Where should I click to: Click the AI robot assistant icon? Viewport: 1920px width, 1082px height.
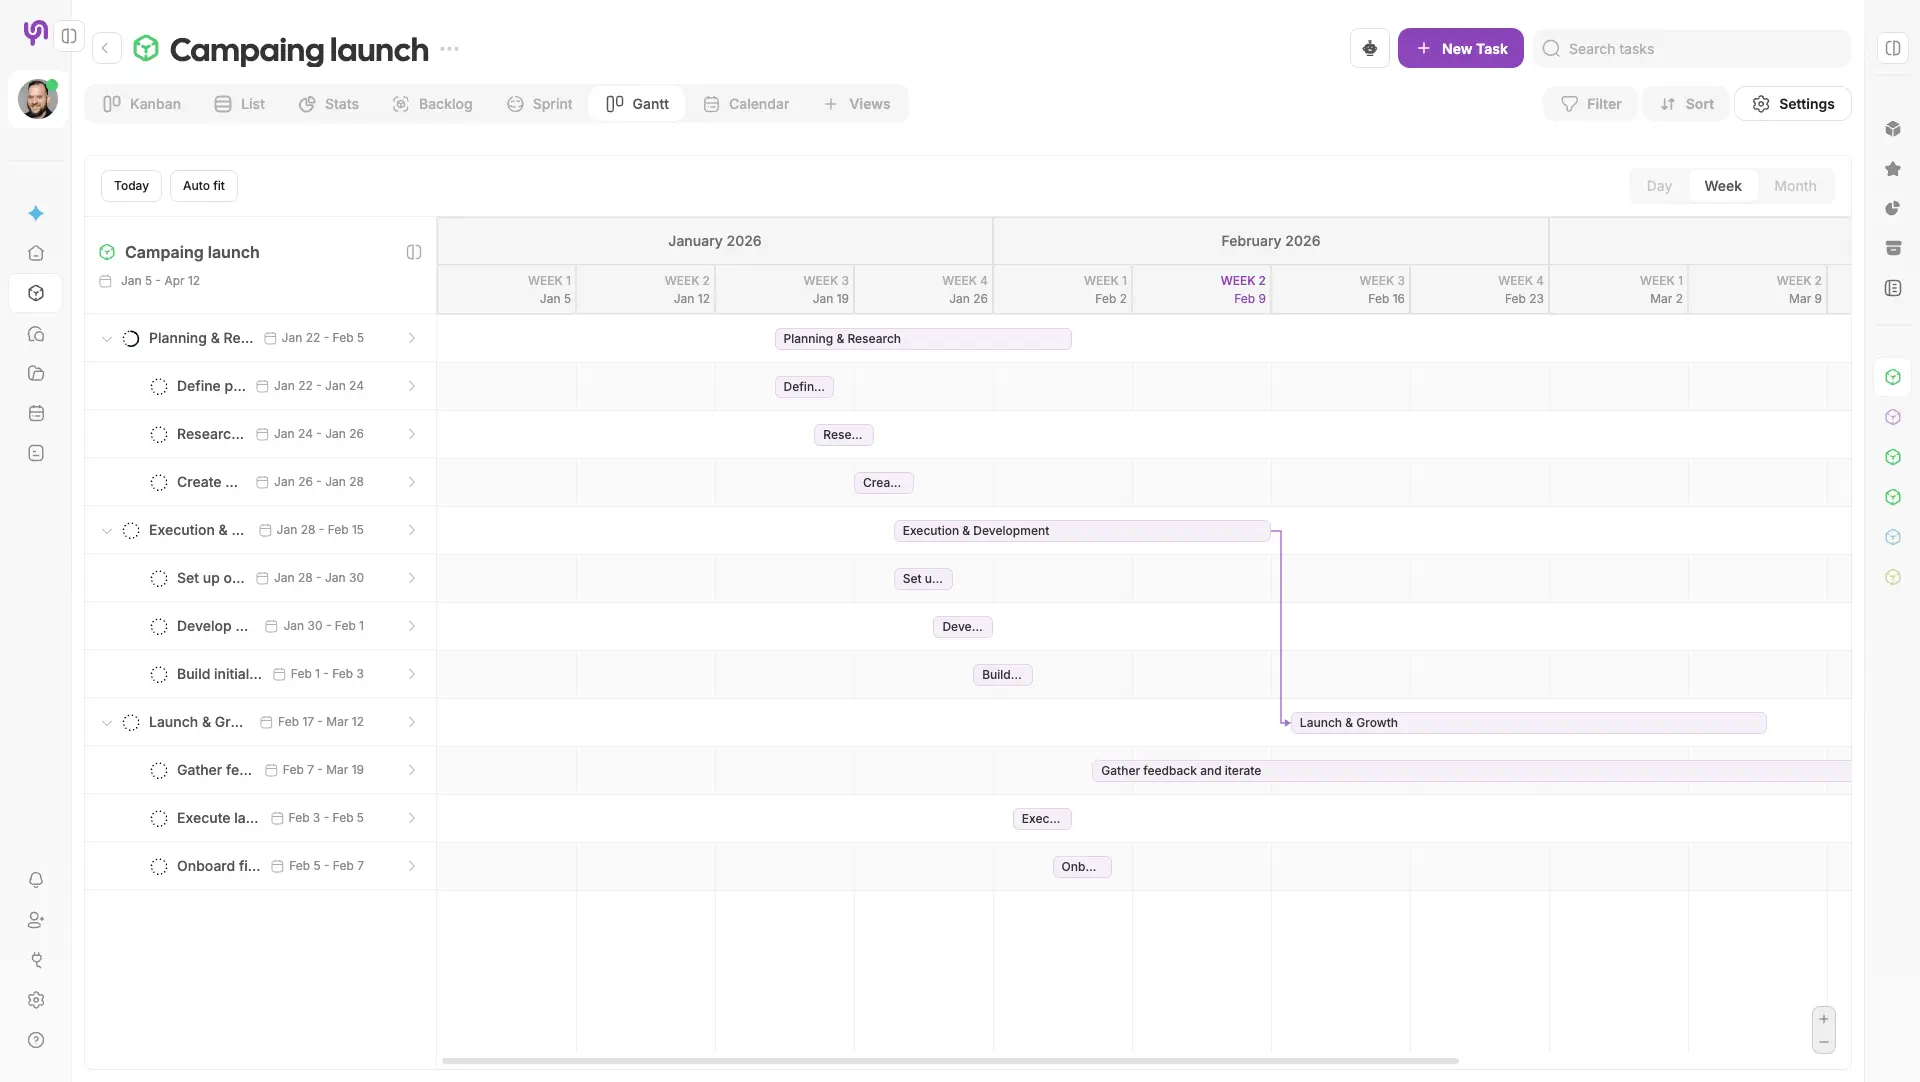click(1369, 48)
